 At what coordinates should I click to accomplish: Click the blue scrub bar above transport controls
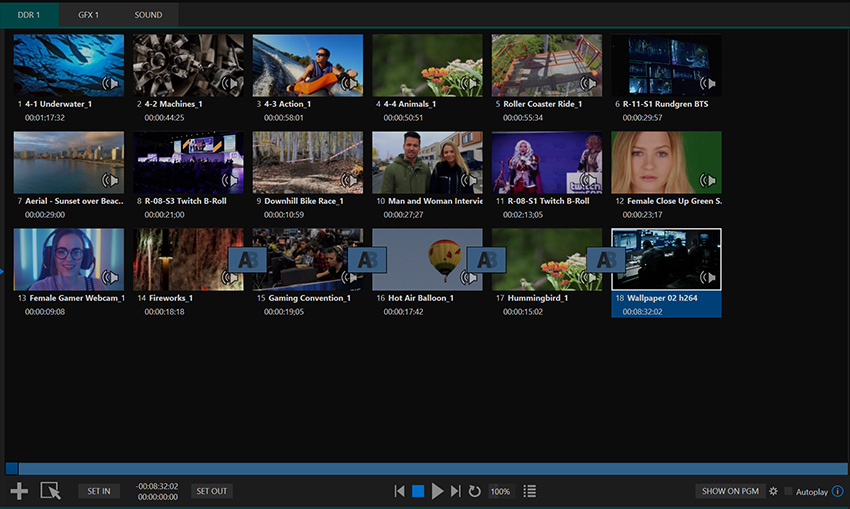(x=425, y=468)
